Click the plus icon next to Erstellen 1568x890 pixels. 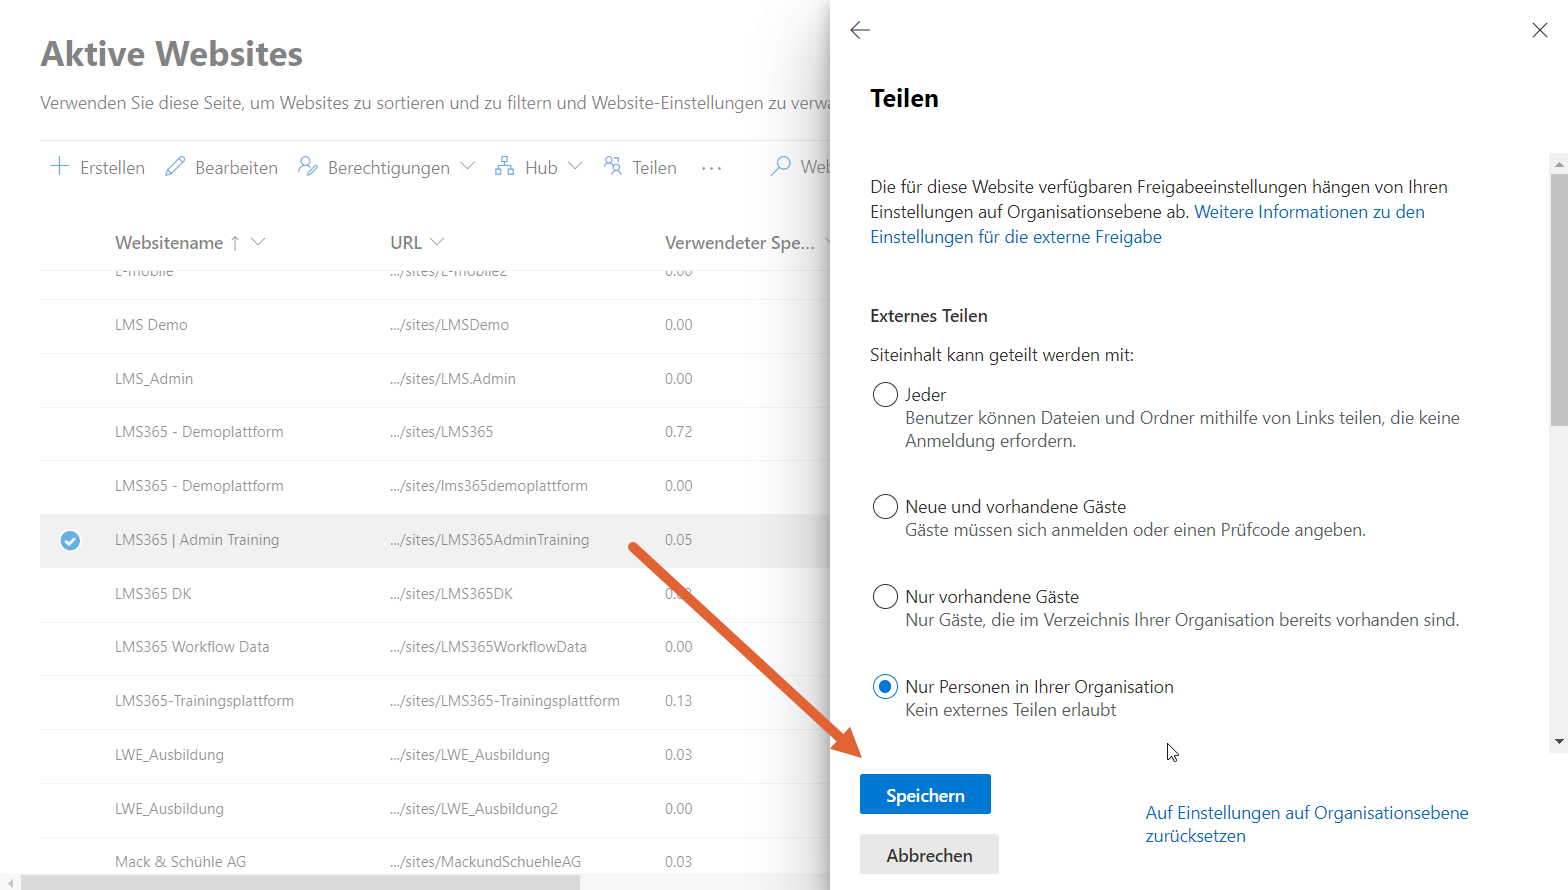59,167
